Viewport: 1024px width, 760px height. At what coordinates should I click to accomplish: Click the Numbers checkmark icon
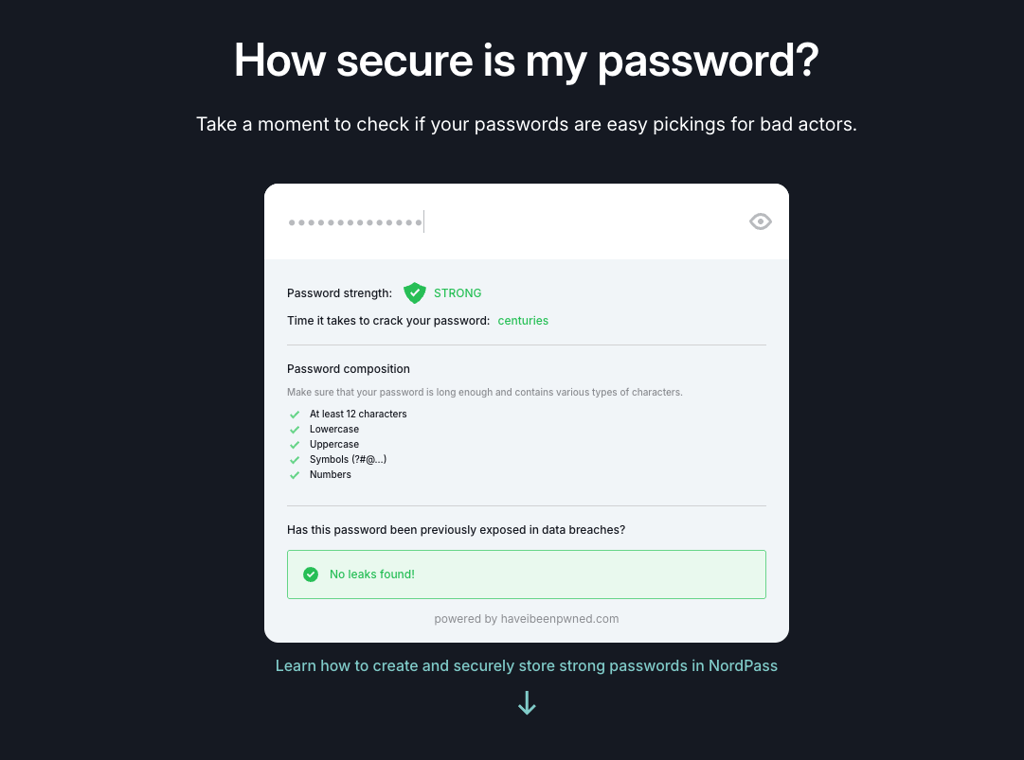click(x=295, y=475)
